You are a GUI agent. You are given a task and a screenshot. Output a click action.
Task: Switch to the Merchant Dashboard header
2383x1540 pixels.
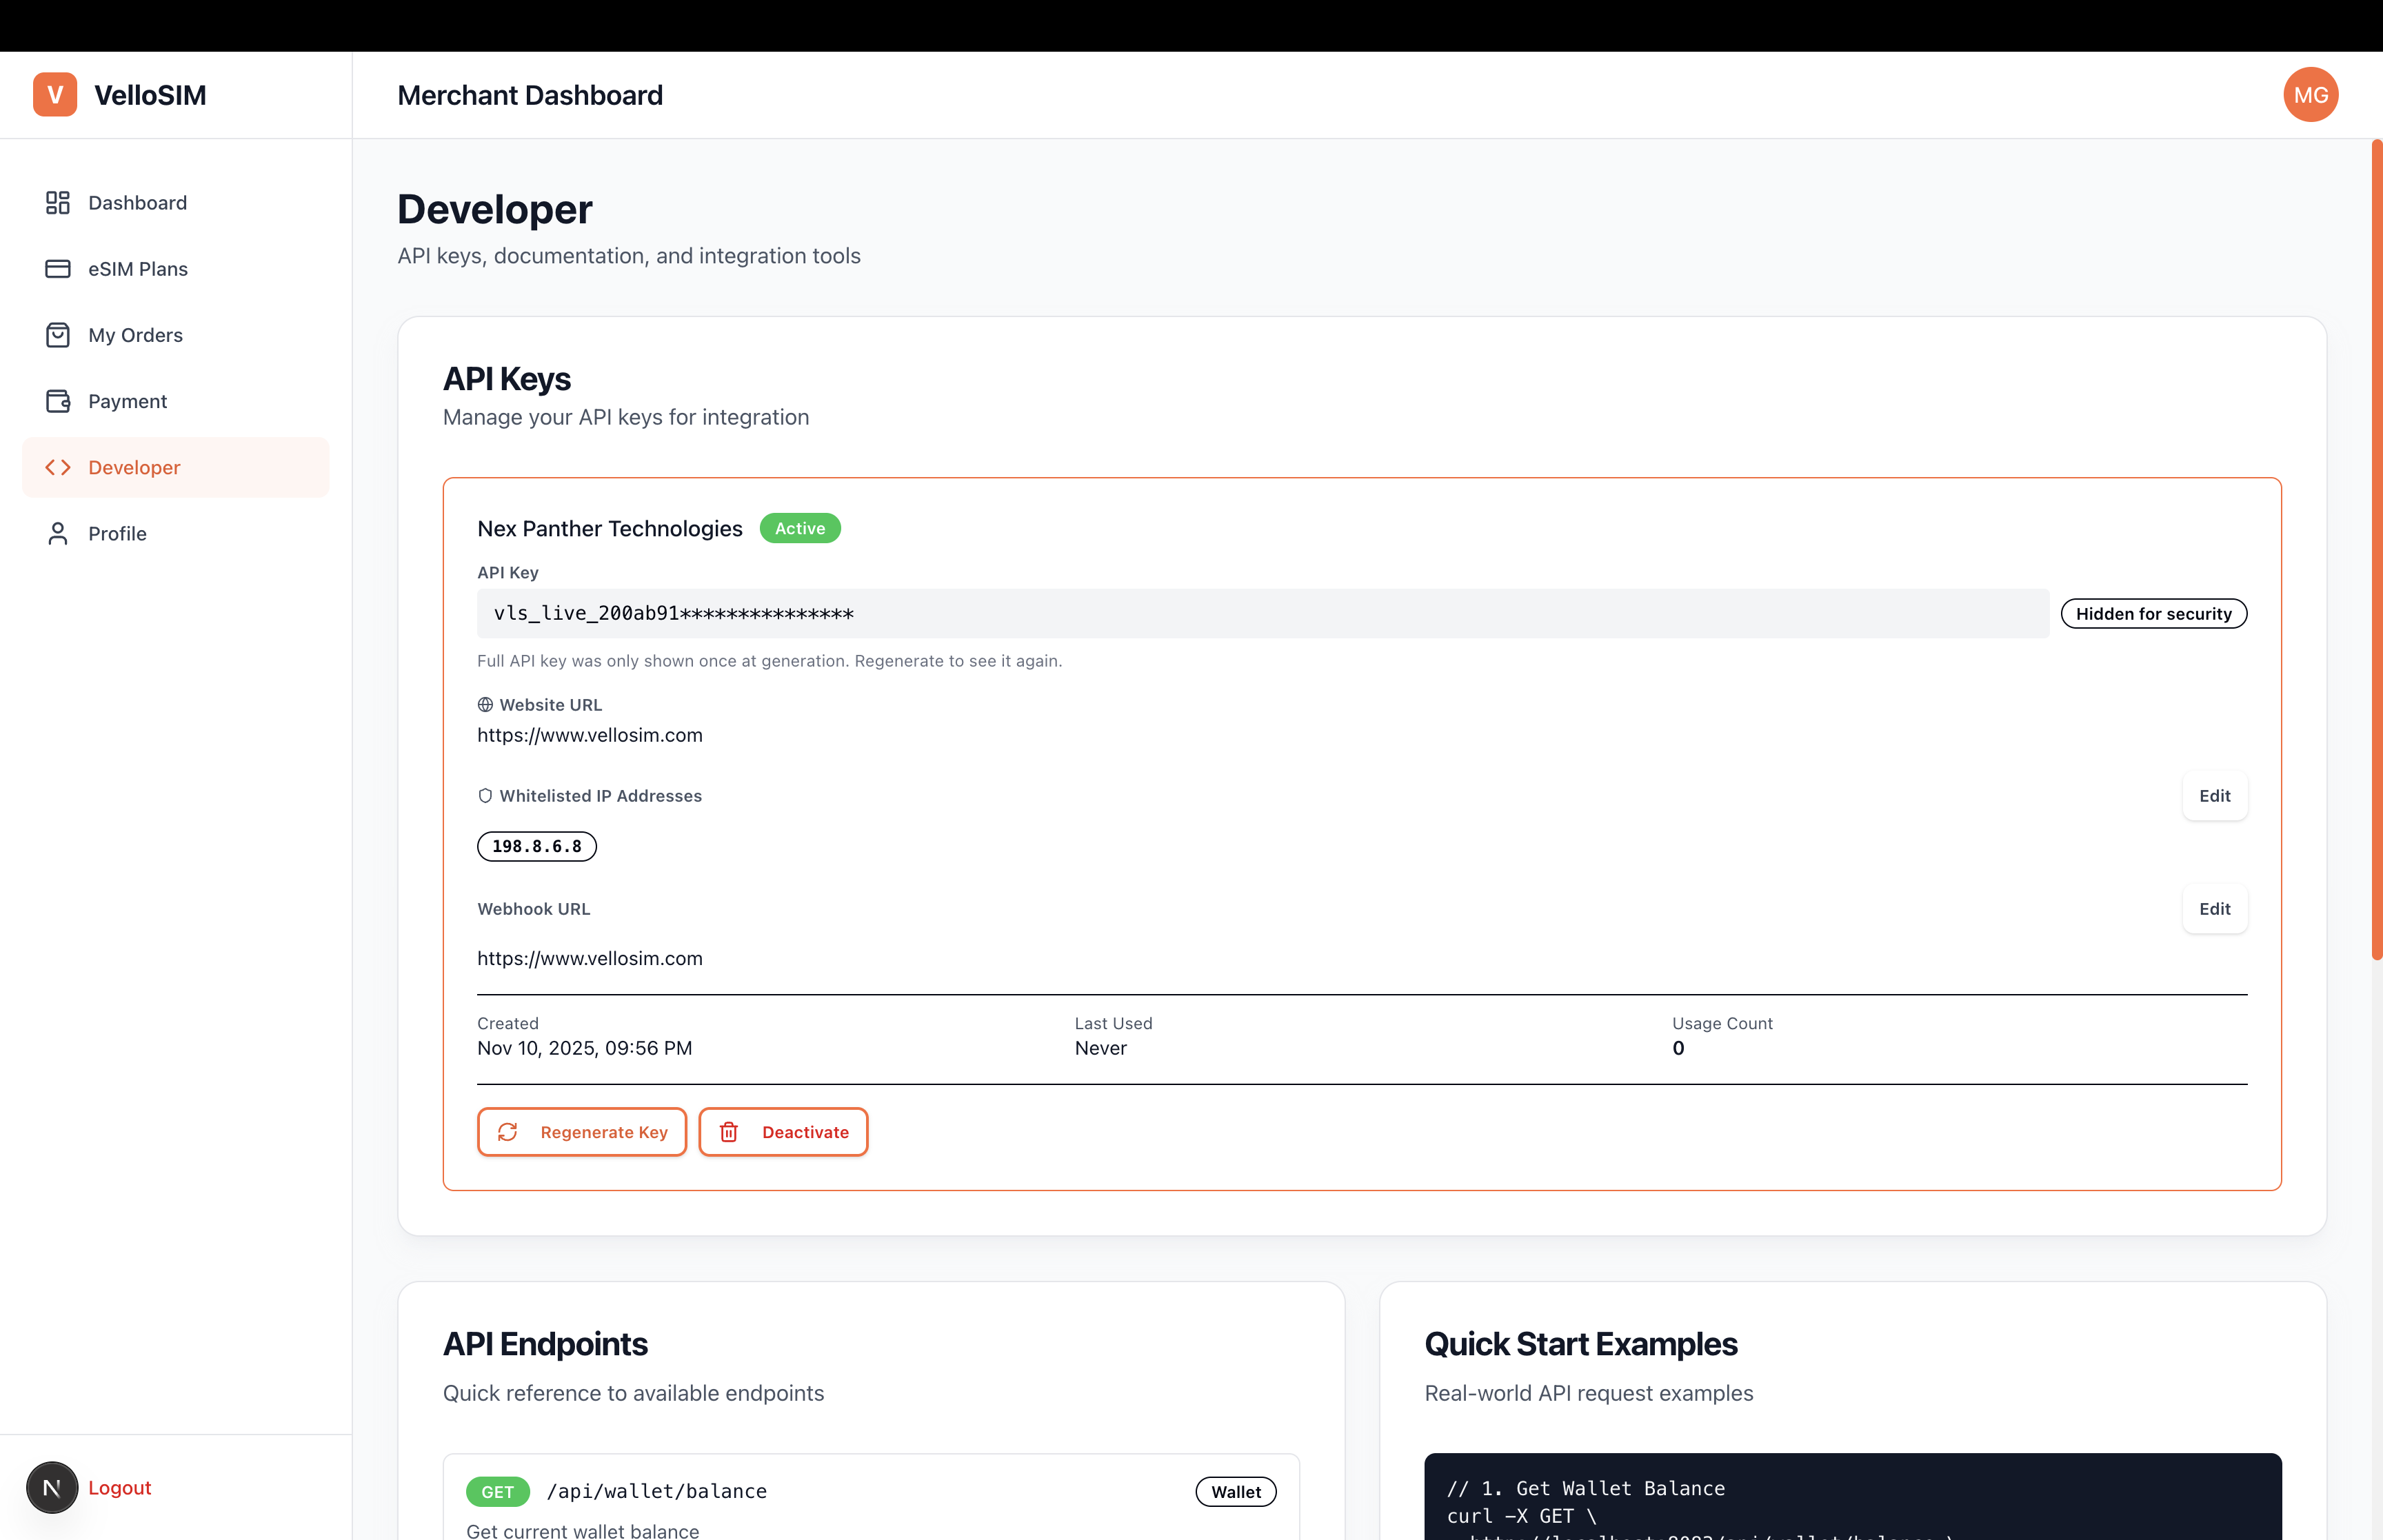529,95
